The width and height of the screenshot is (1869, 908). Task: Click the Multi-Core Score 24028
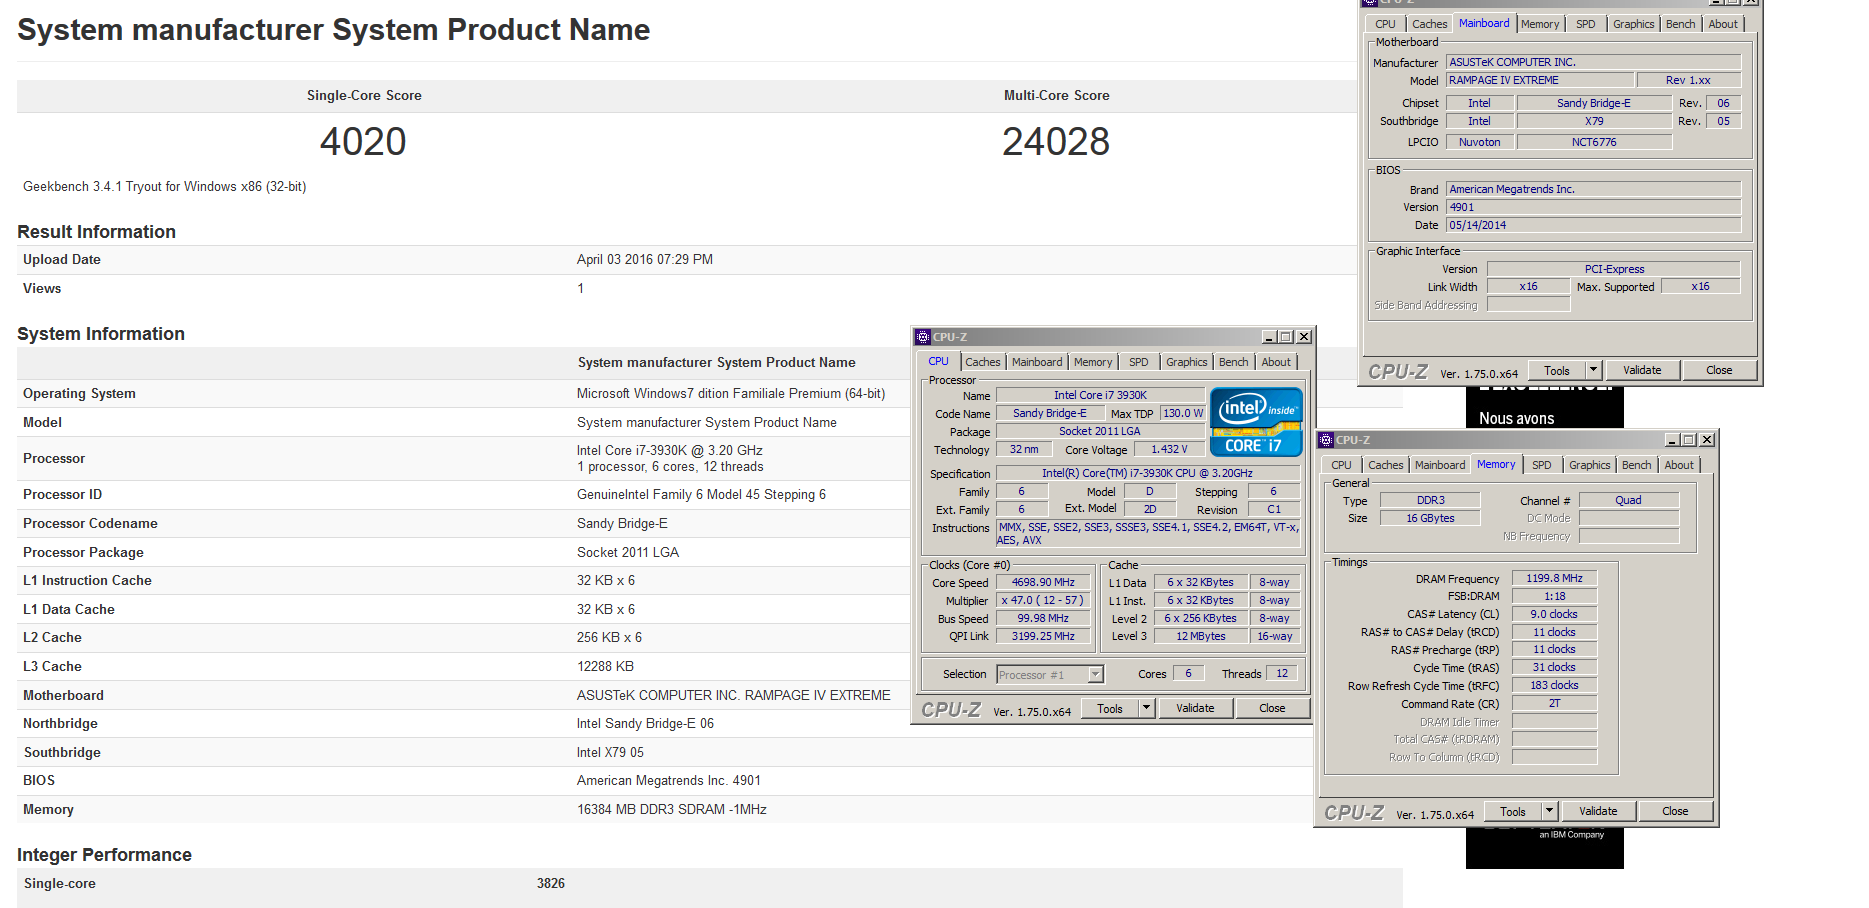[x=1056, y=142]
